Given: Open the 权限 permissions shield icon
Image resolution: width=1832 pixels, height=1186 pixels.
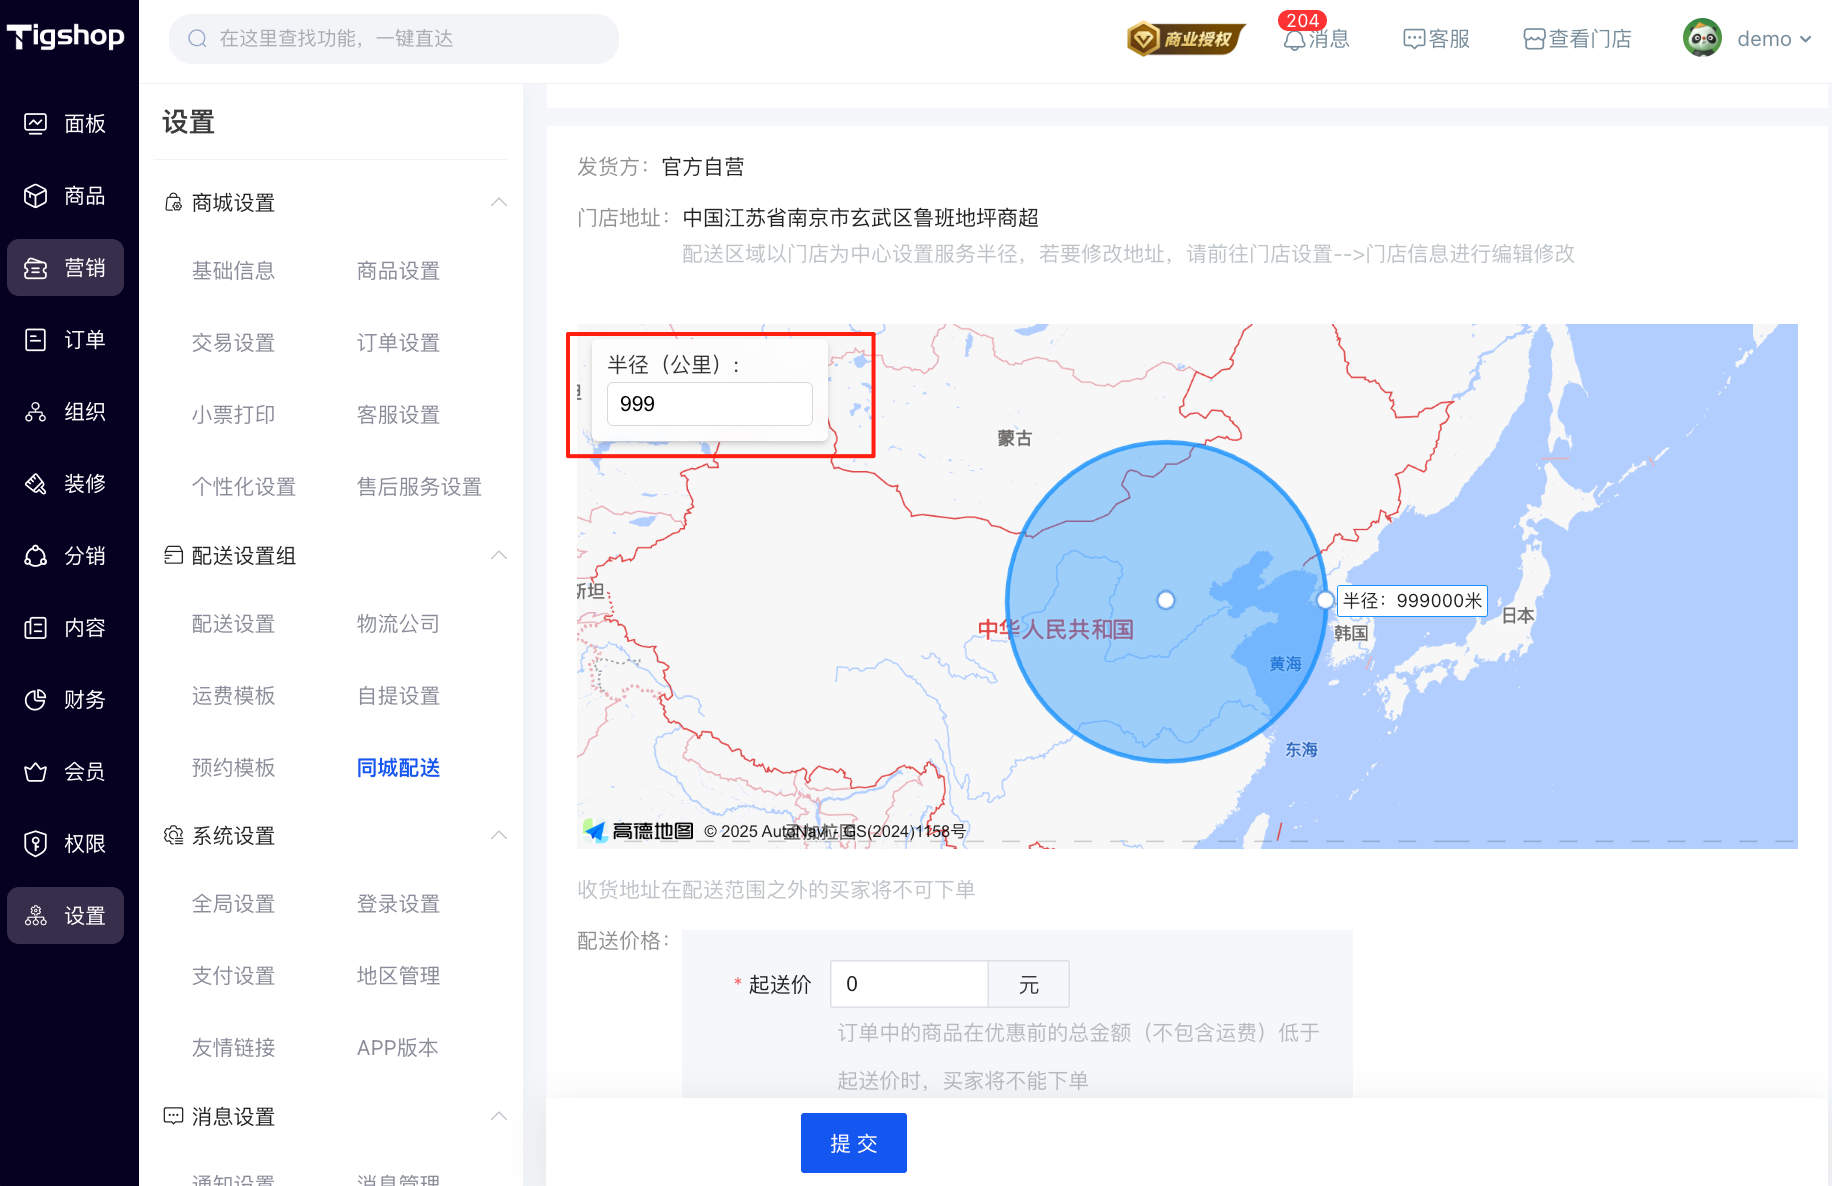Looking at the screenshot, I should [x=36, y=844].
